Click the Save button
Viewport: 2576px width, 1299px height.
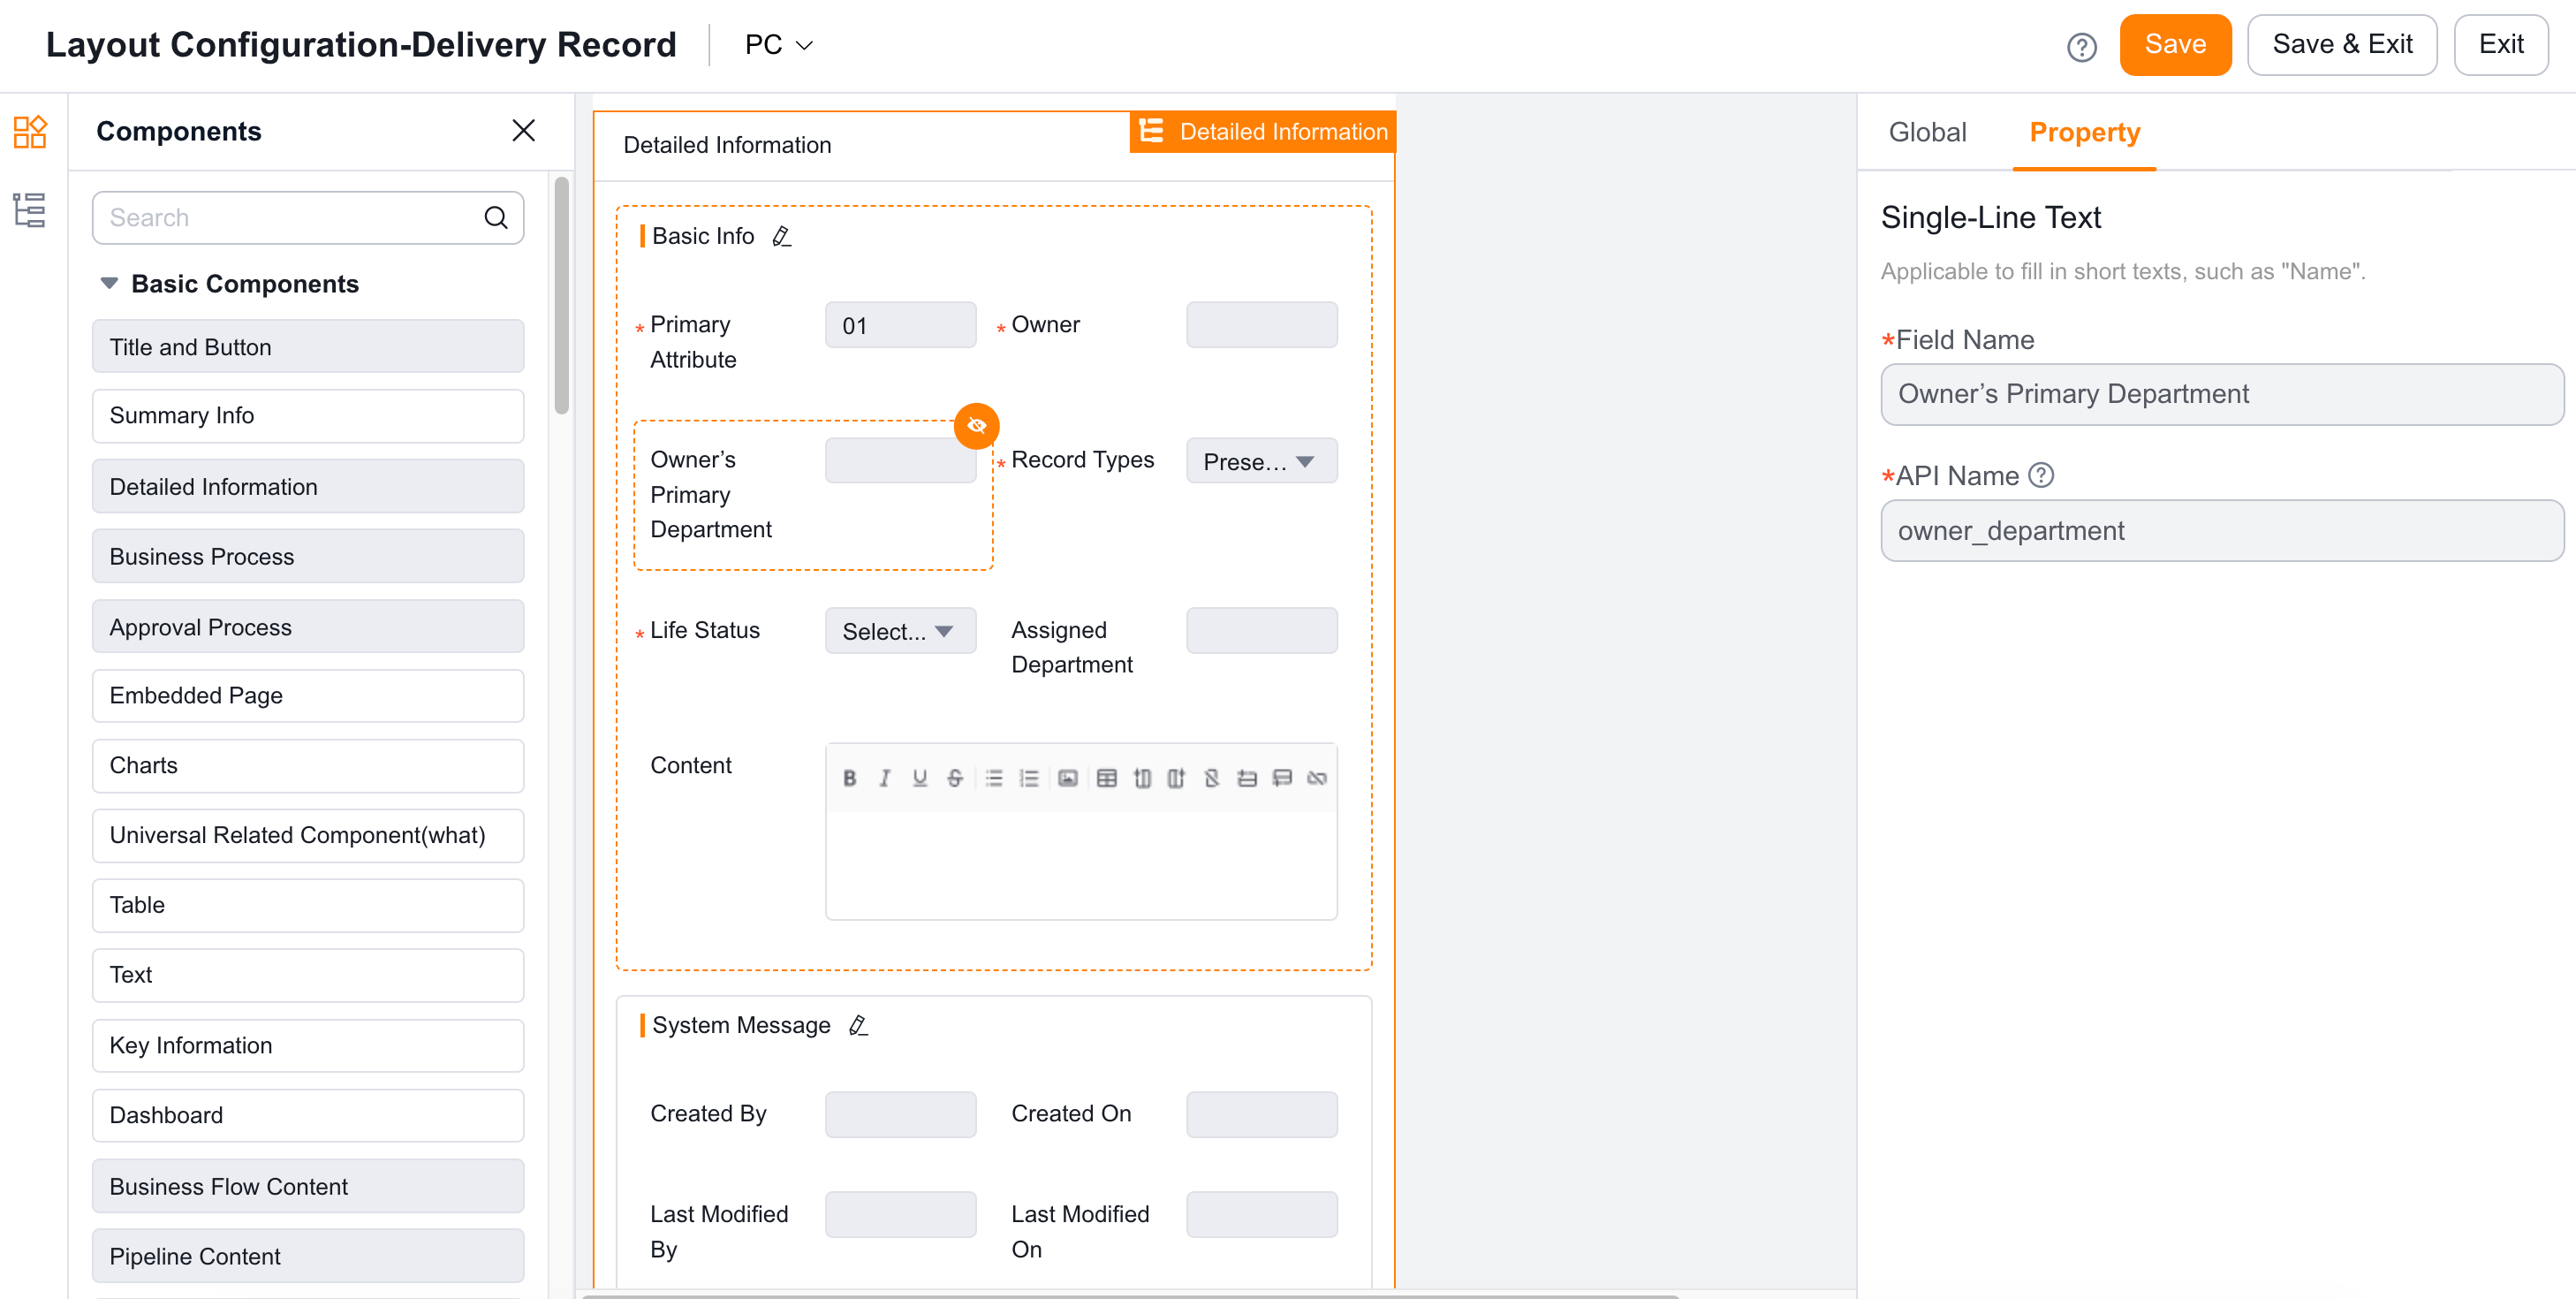coord(2175,44)
